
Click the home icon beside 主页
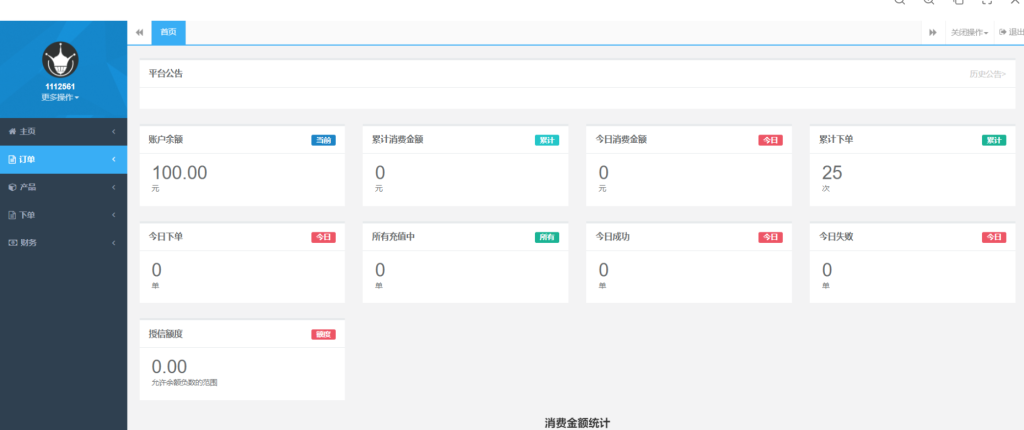[x=12, y=131]
